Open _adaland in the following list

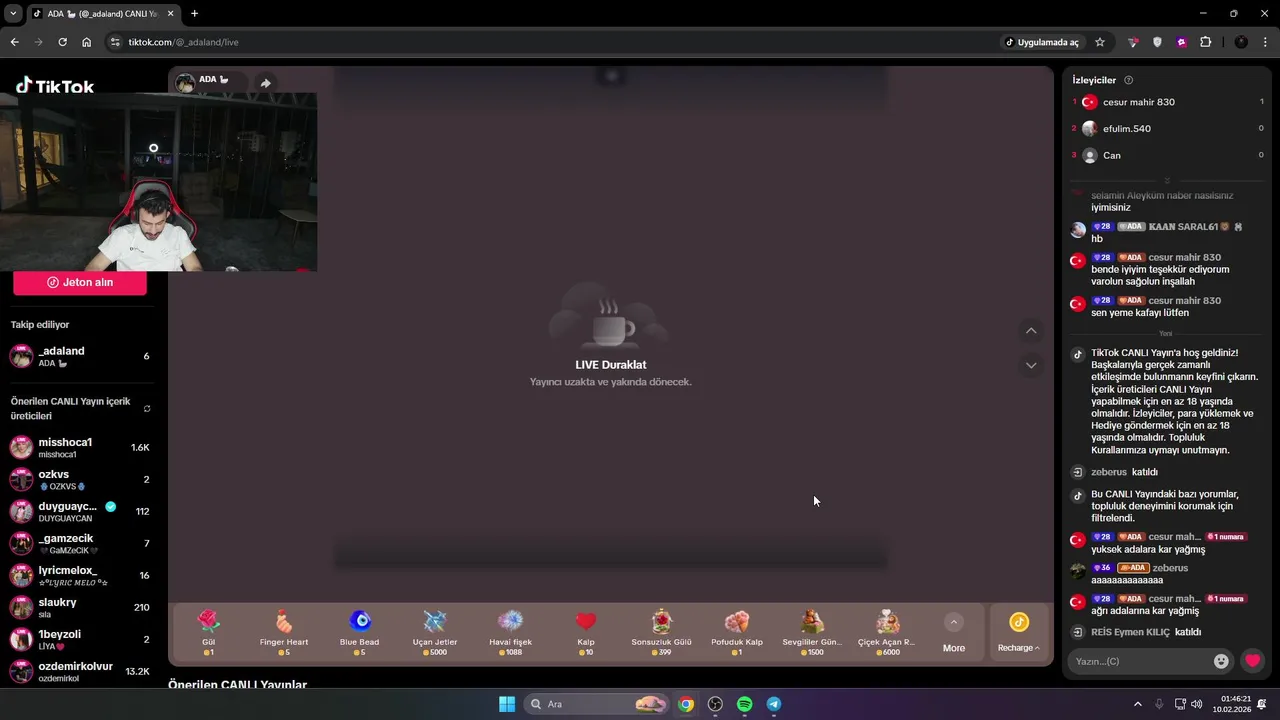[x=80, y=356]
